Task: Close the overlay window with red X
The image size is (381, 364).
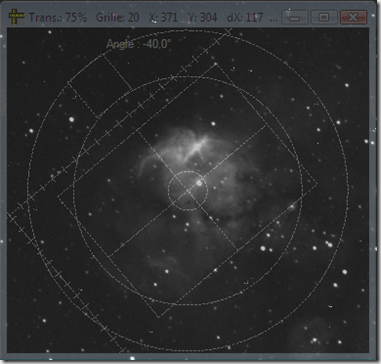Action: (x=354, y=17)
